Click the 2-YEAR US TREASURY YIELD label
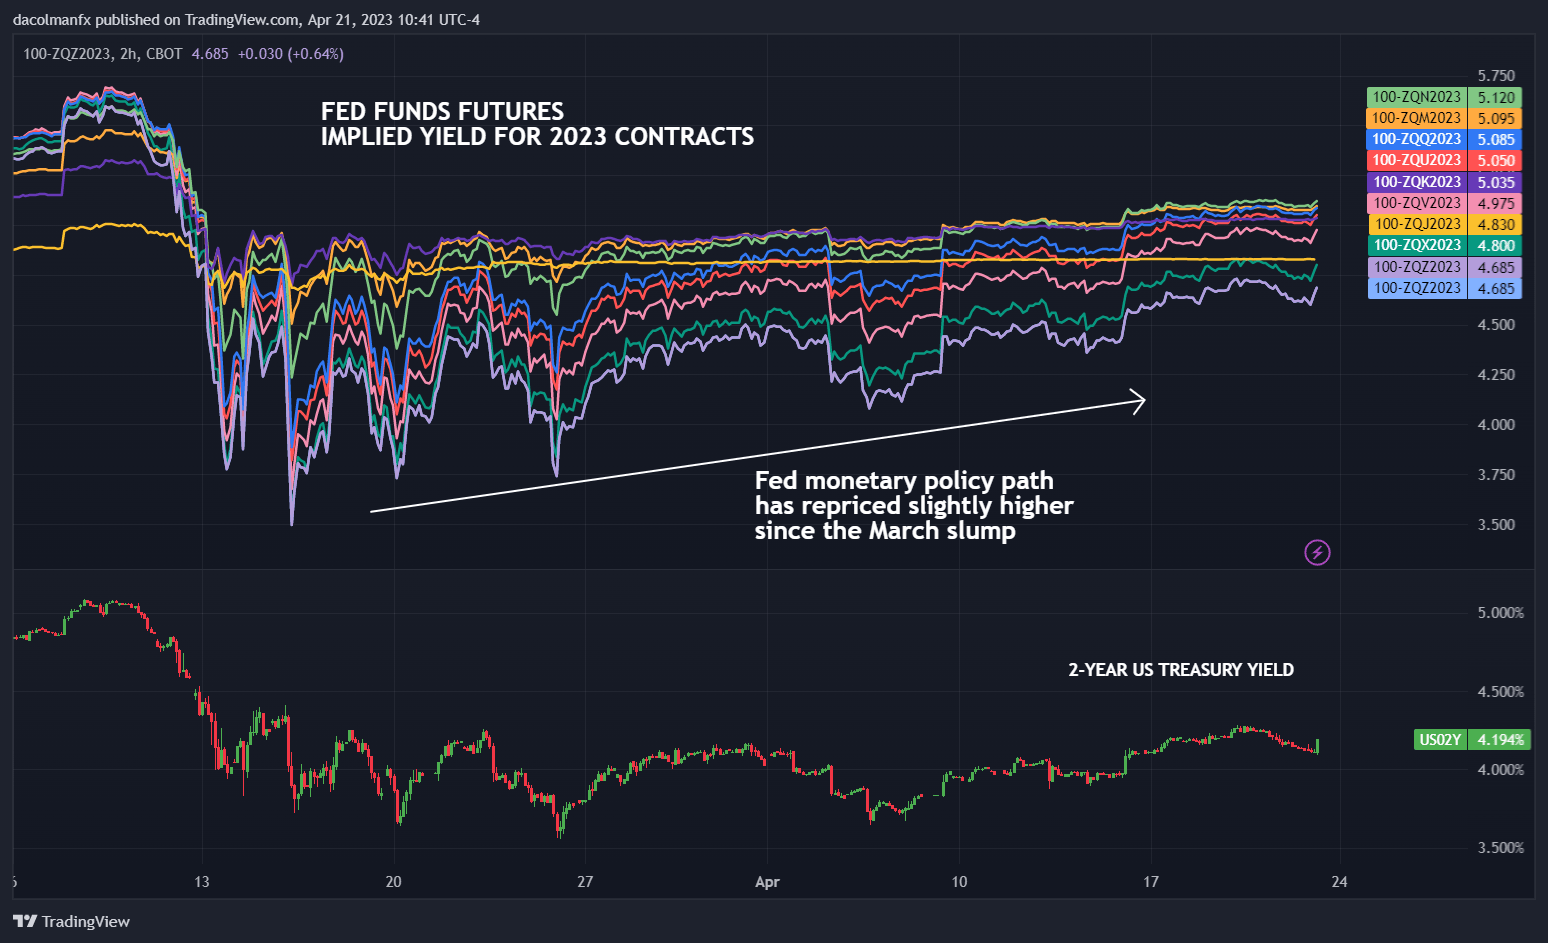This screenshot has width=1548, height=943. point(1181,670)
